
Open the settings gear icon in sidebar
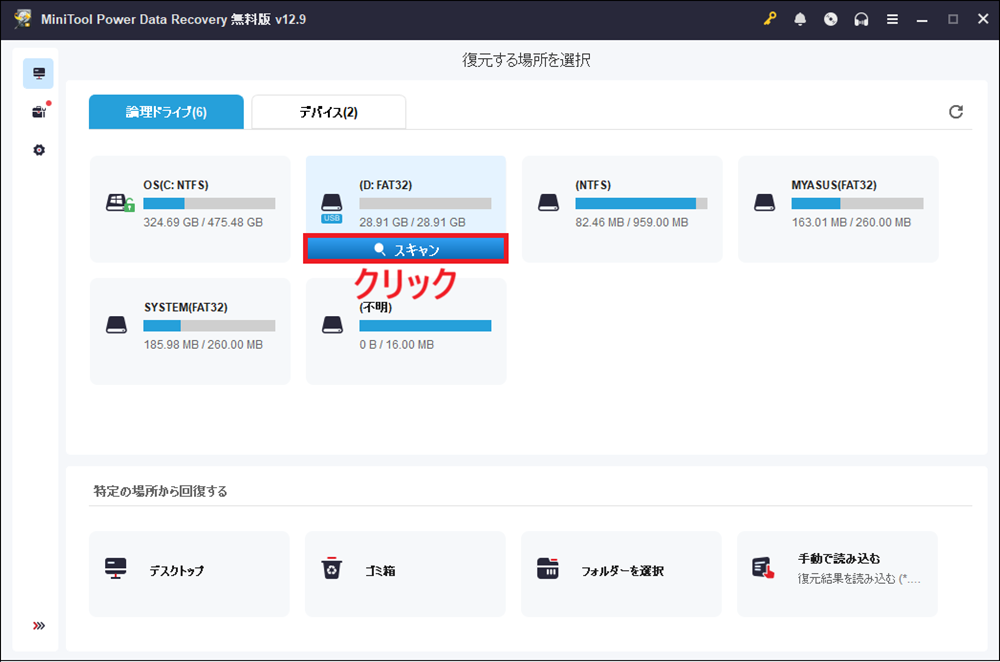click(x=39, y=150)
